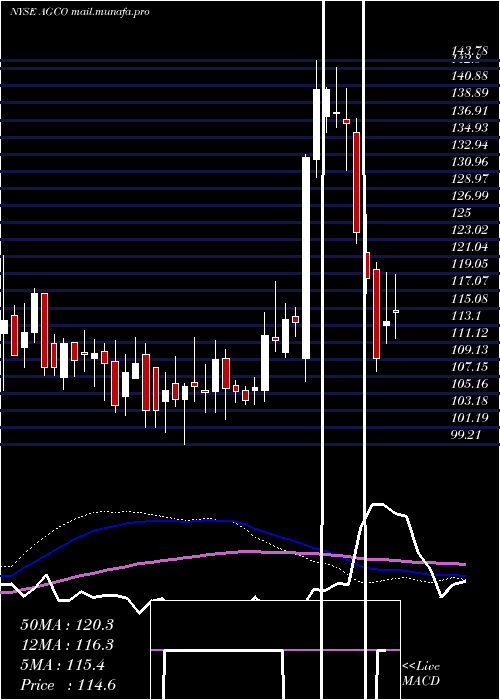
Task: Click the 119.05 price axis label
Action: [469, 264]
